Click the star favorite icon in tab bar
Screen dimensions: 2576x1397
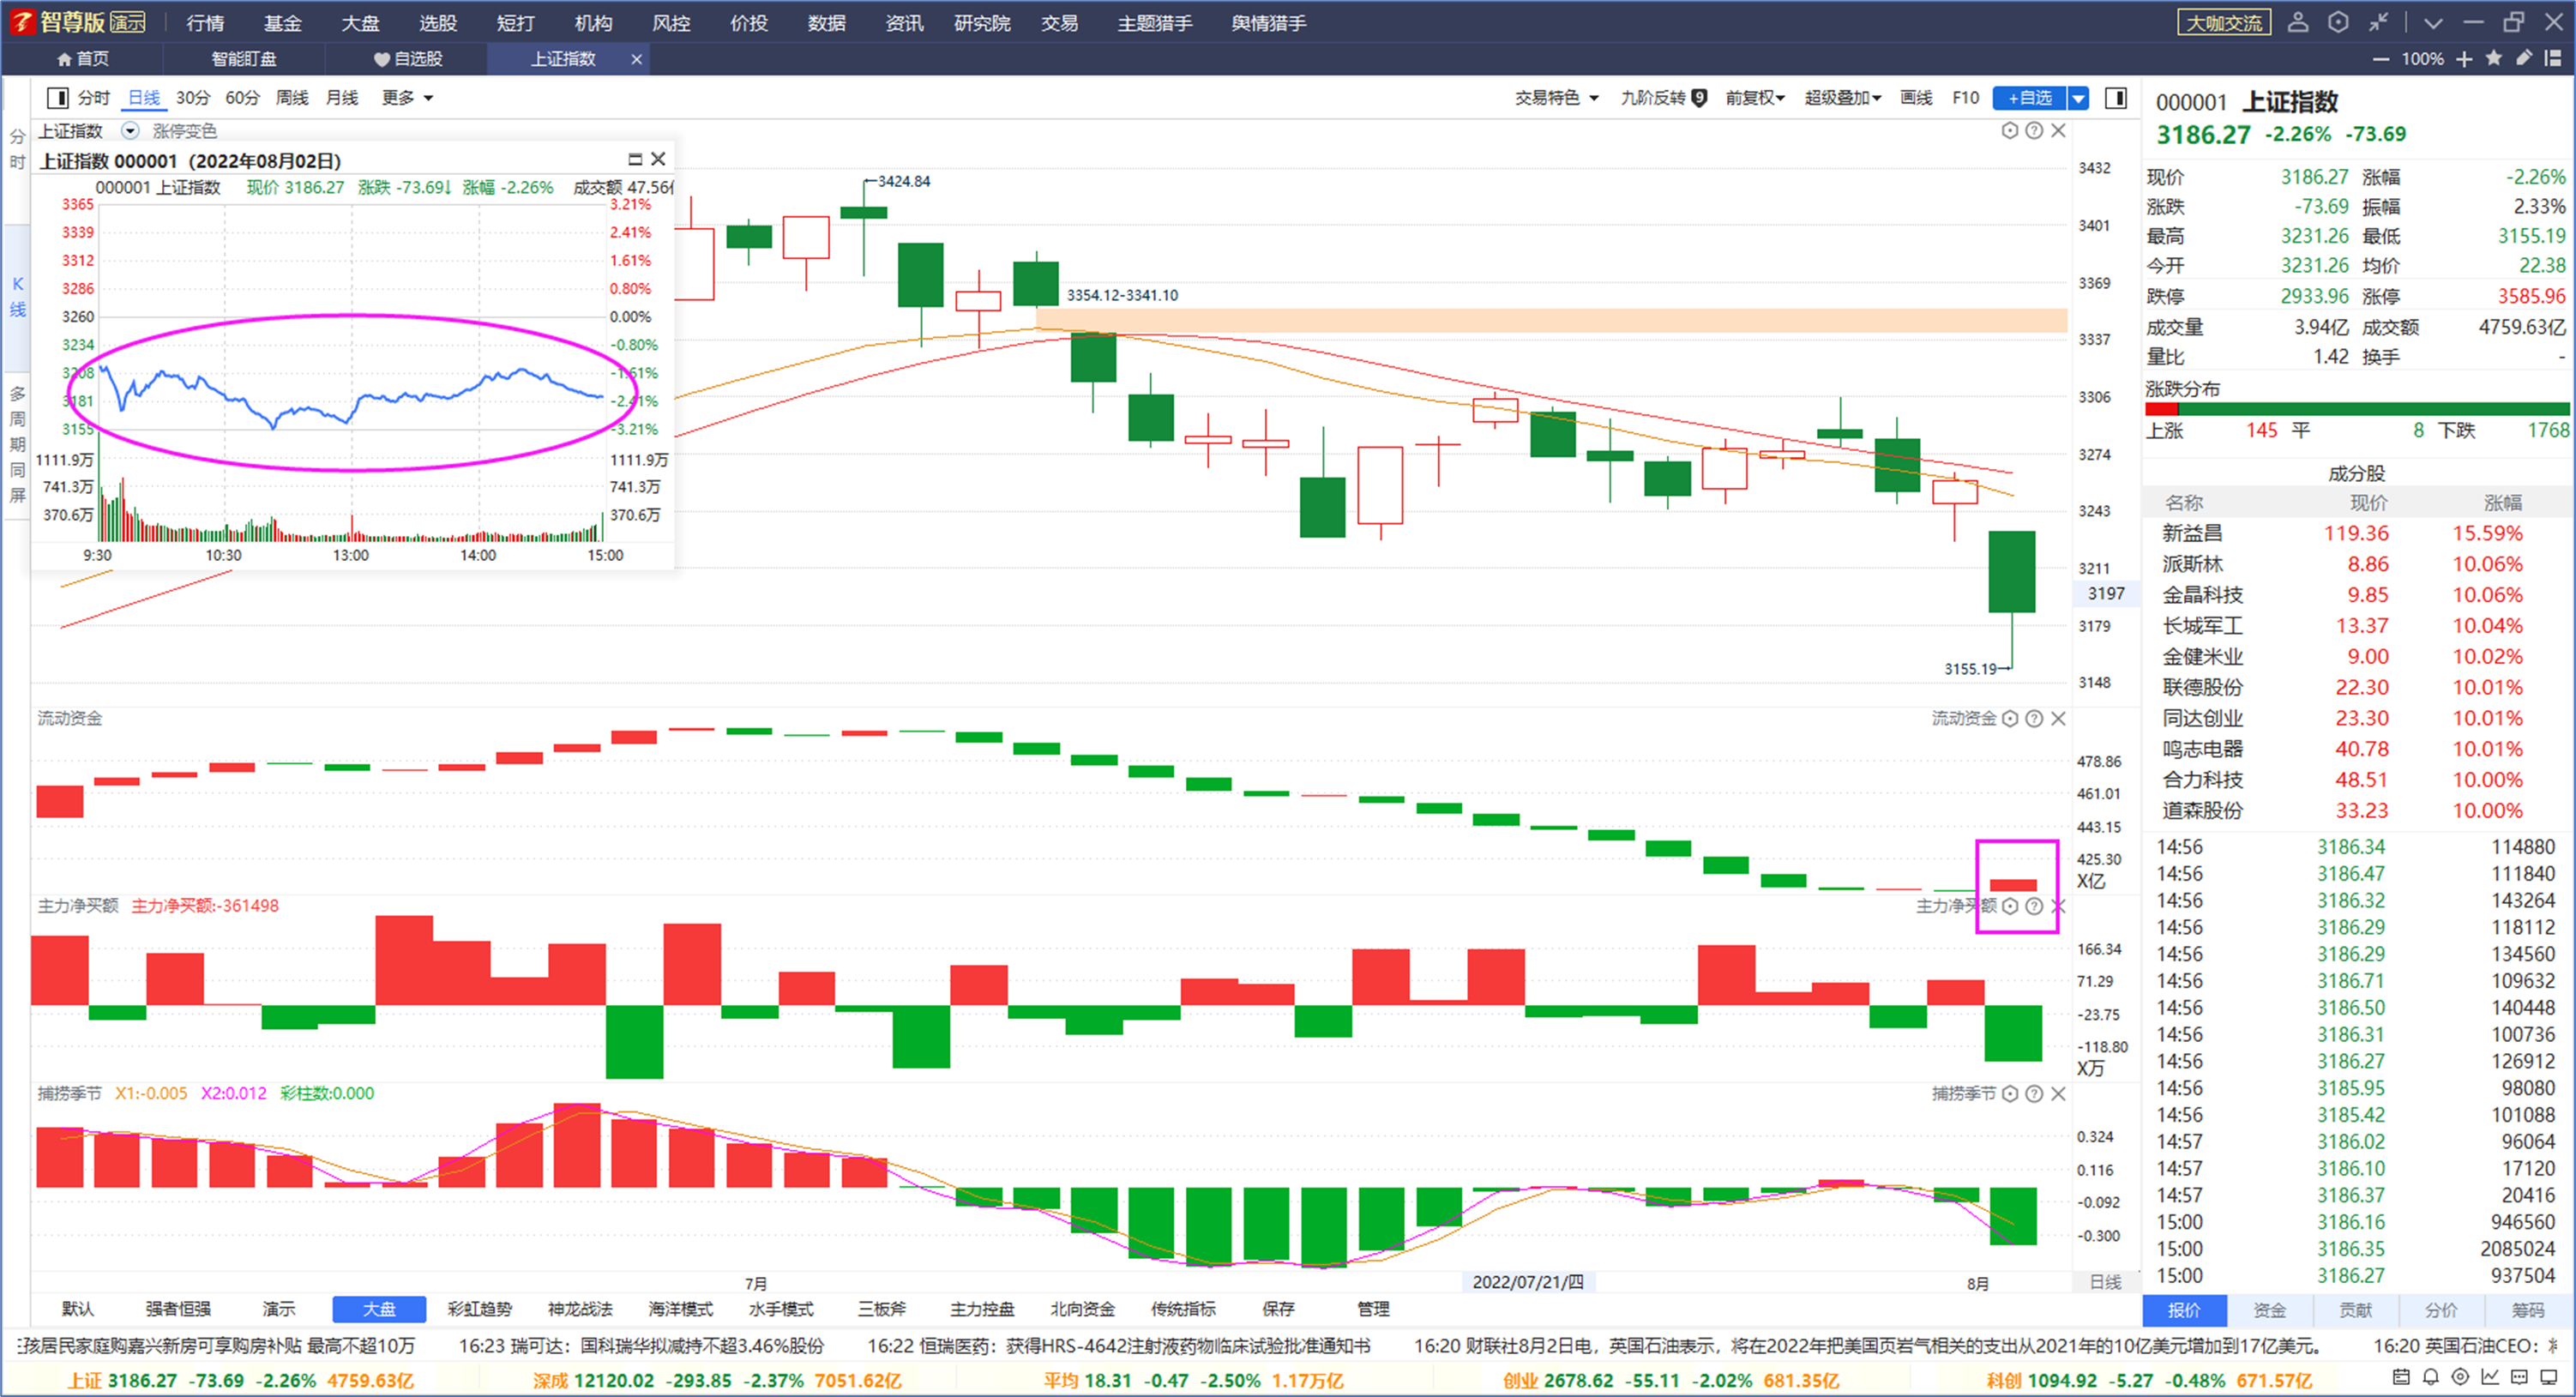(2494, 58)
